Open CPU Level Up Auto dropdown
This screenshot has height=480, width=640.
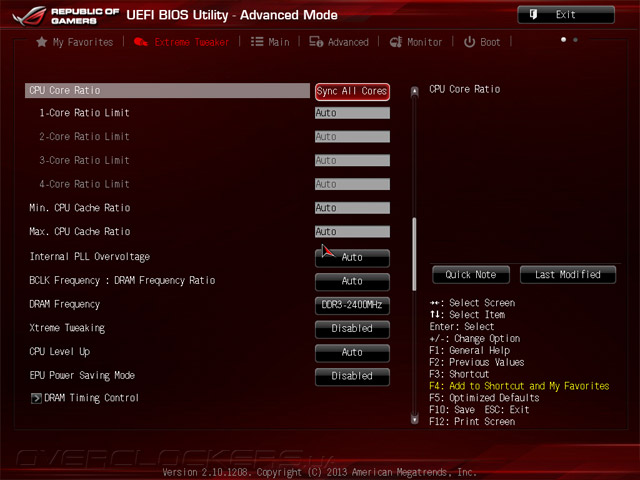(352, 352)
